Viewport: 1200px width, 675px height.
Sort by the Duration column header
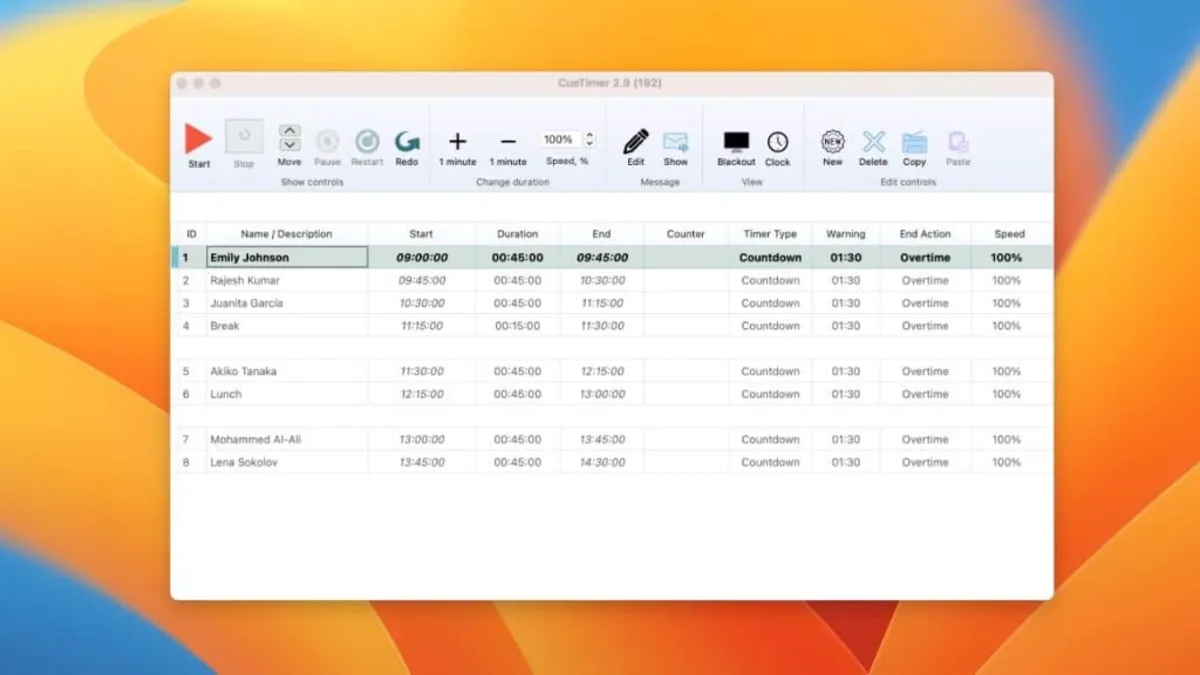click(x=518, y=233)
